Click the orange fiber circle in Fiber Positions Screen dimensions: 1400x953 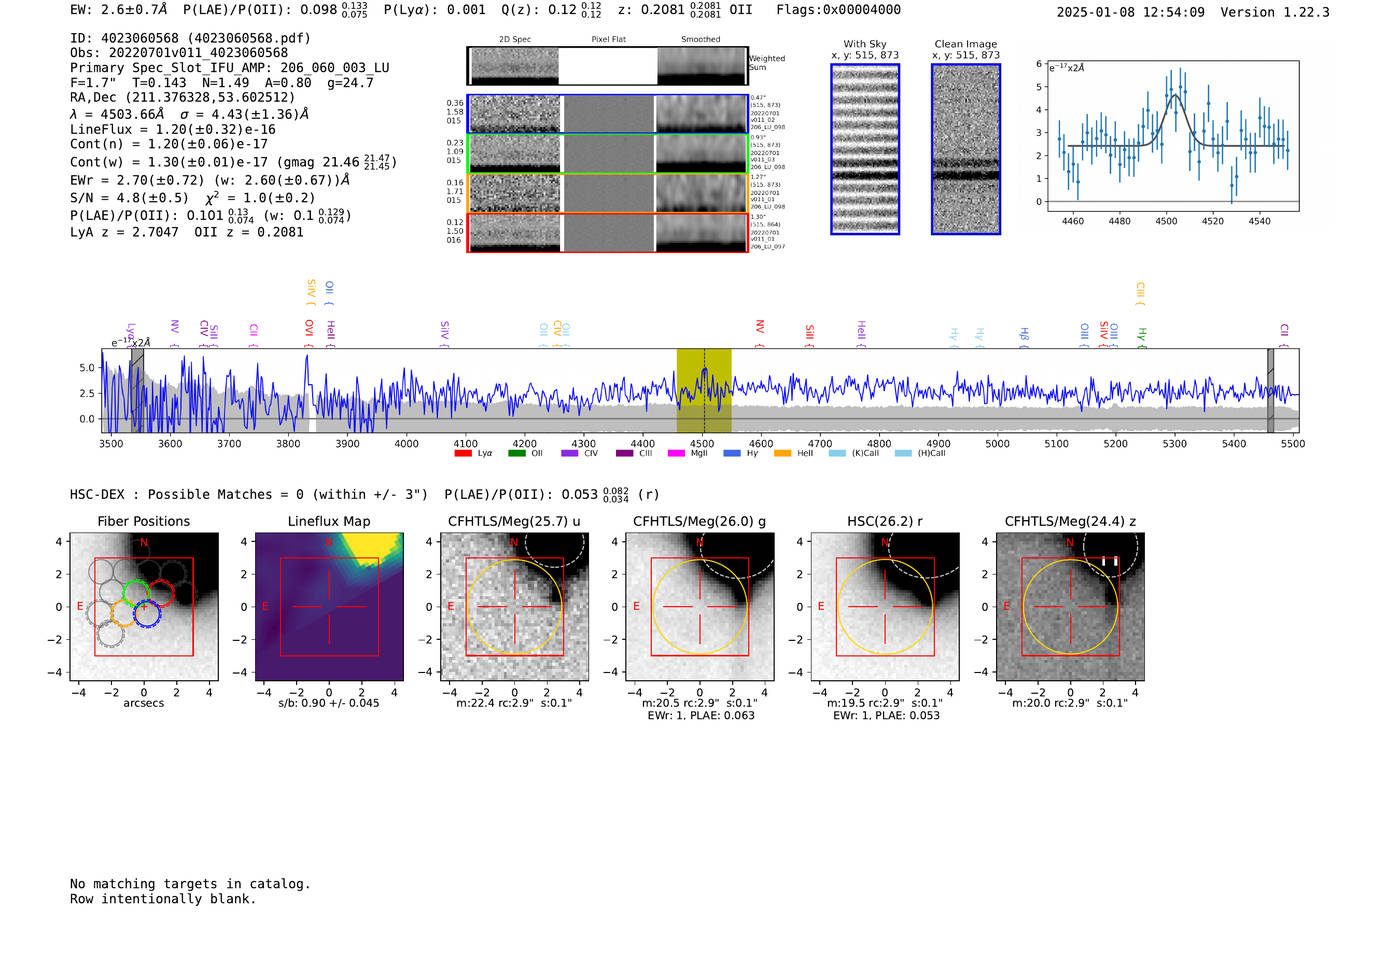123,612
